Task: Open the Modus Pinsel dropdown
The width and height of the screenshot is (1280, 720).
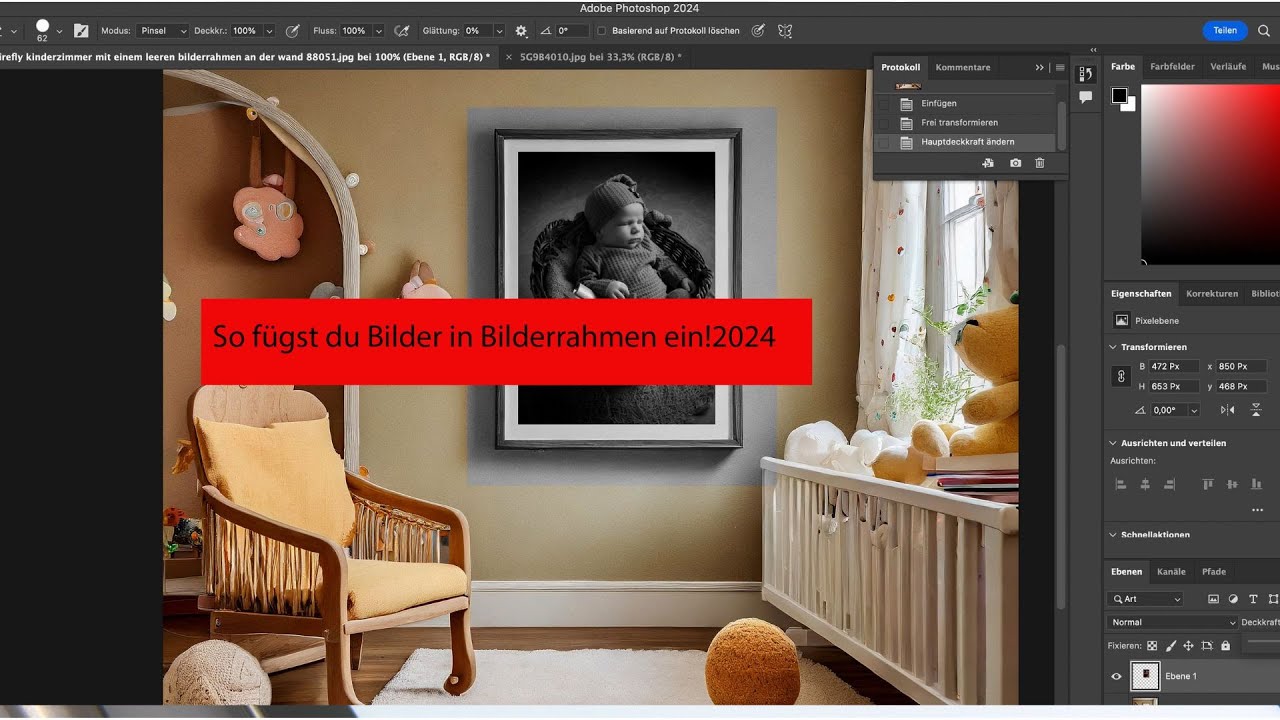Action: tap(163, 31)
